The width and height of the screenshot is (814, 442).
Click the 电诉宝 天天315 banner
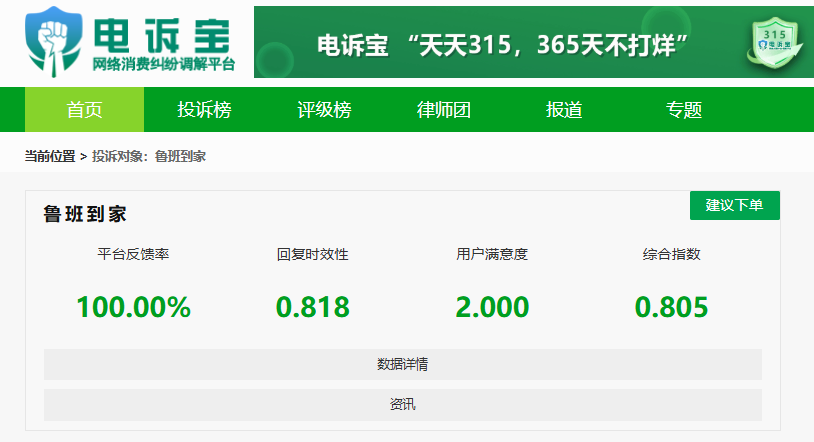[x=534, y=42]
